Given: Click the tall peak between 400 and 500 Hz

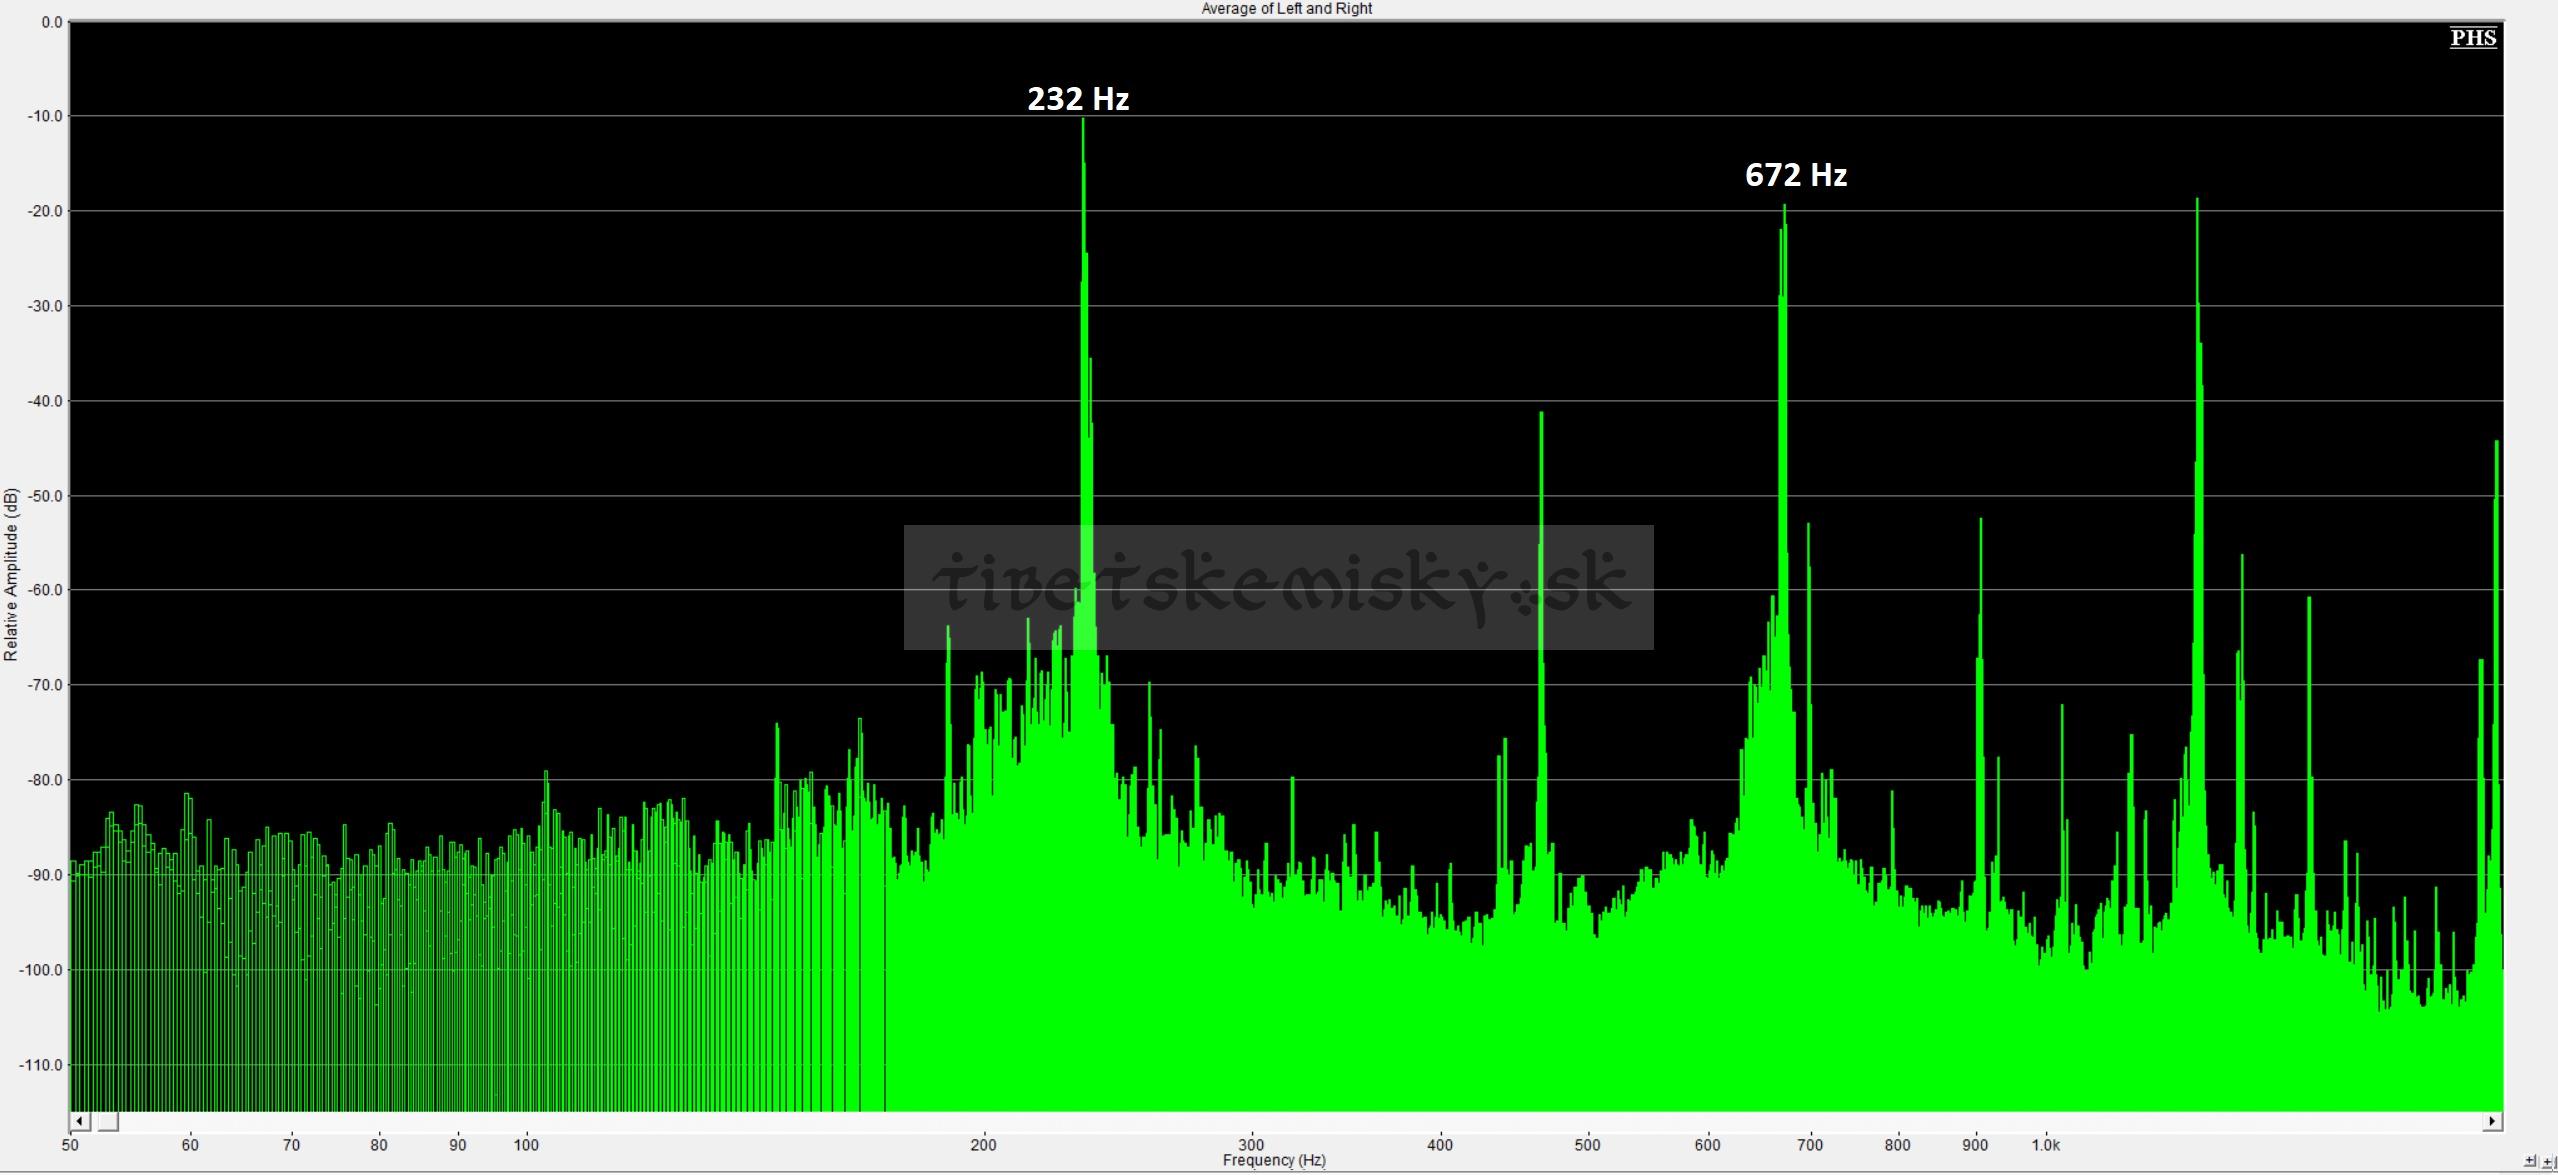Looking at the screenshot, I should coord(1541,420).
